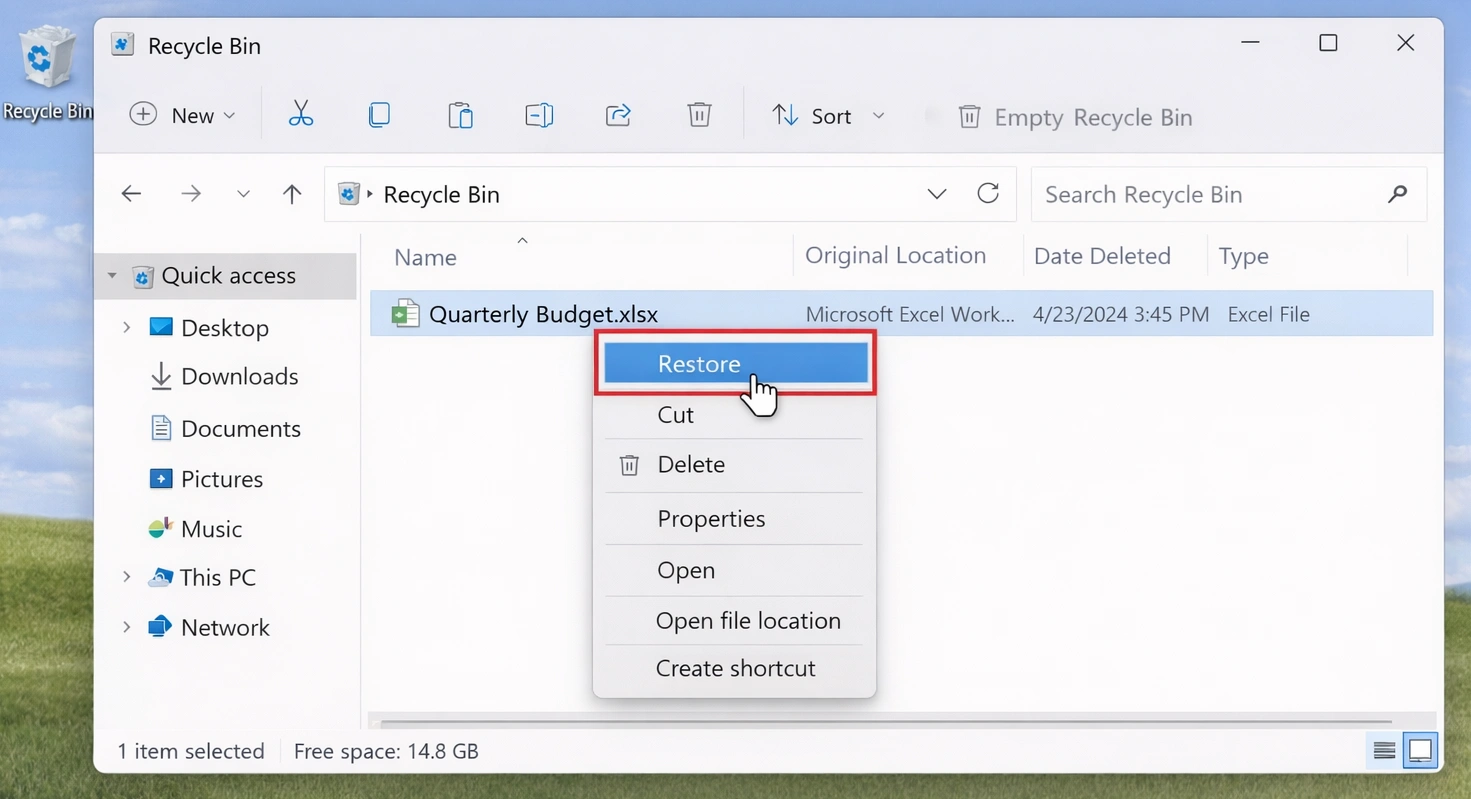The width and height of the screenshot is (1471, 799).
Task: Select Create shortcut menu entry
Action: 734,668
